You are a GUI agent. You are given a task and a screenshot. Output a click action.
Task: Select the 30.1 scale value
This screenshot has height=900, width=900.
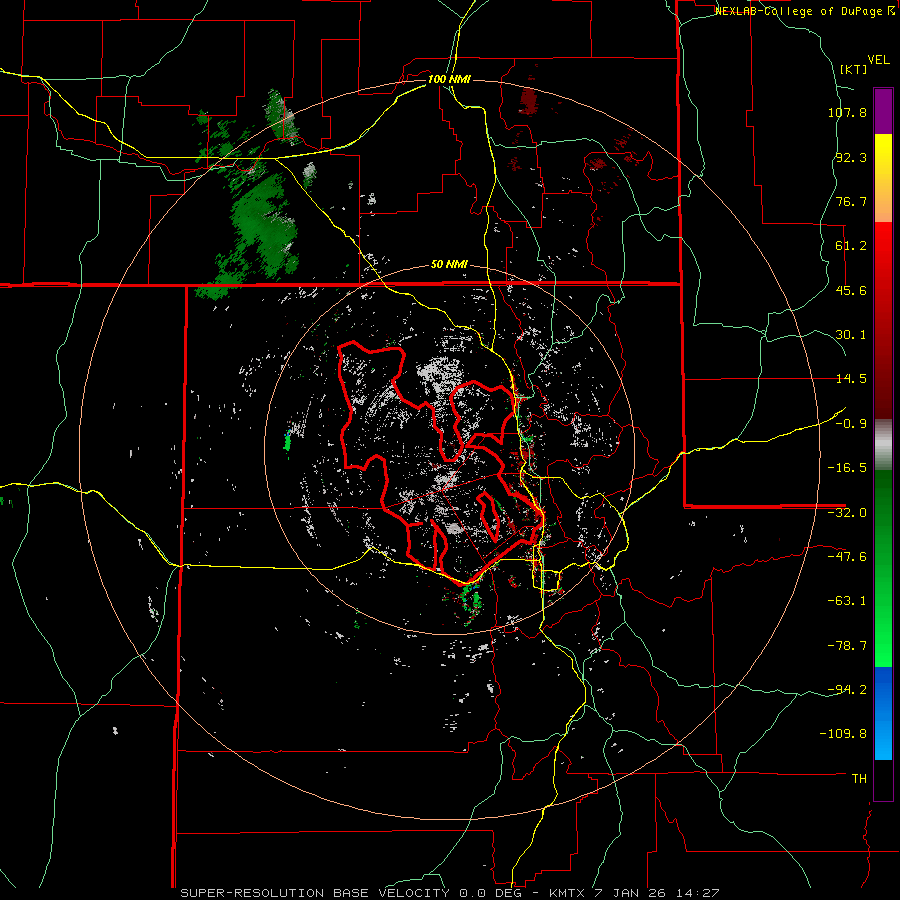851,335
